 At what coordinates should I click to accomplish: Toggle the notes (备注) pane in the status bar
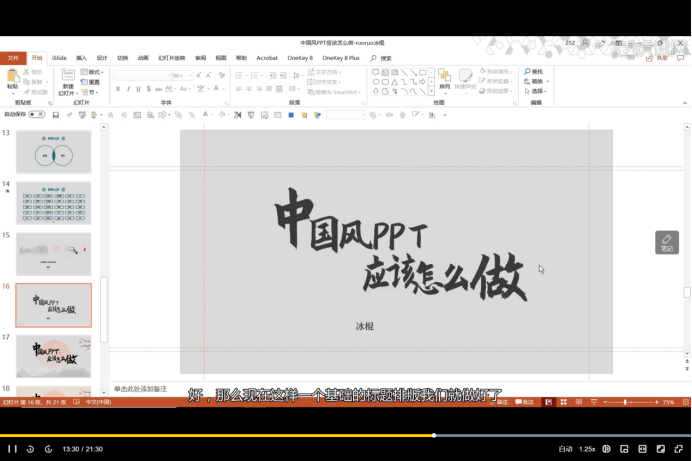(499, 402)
